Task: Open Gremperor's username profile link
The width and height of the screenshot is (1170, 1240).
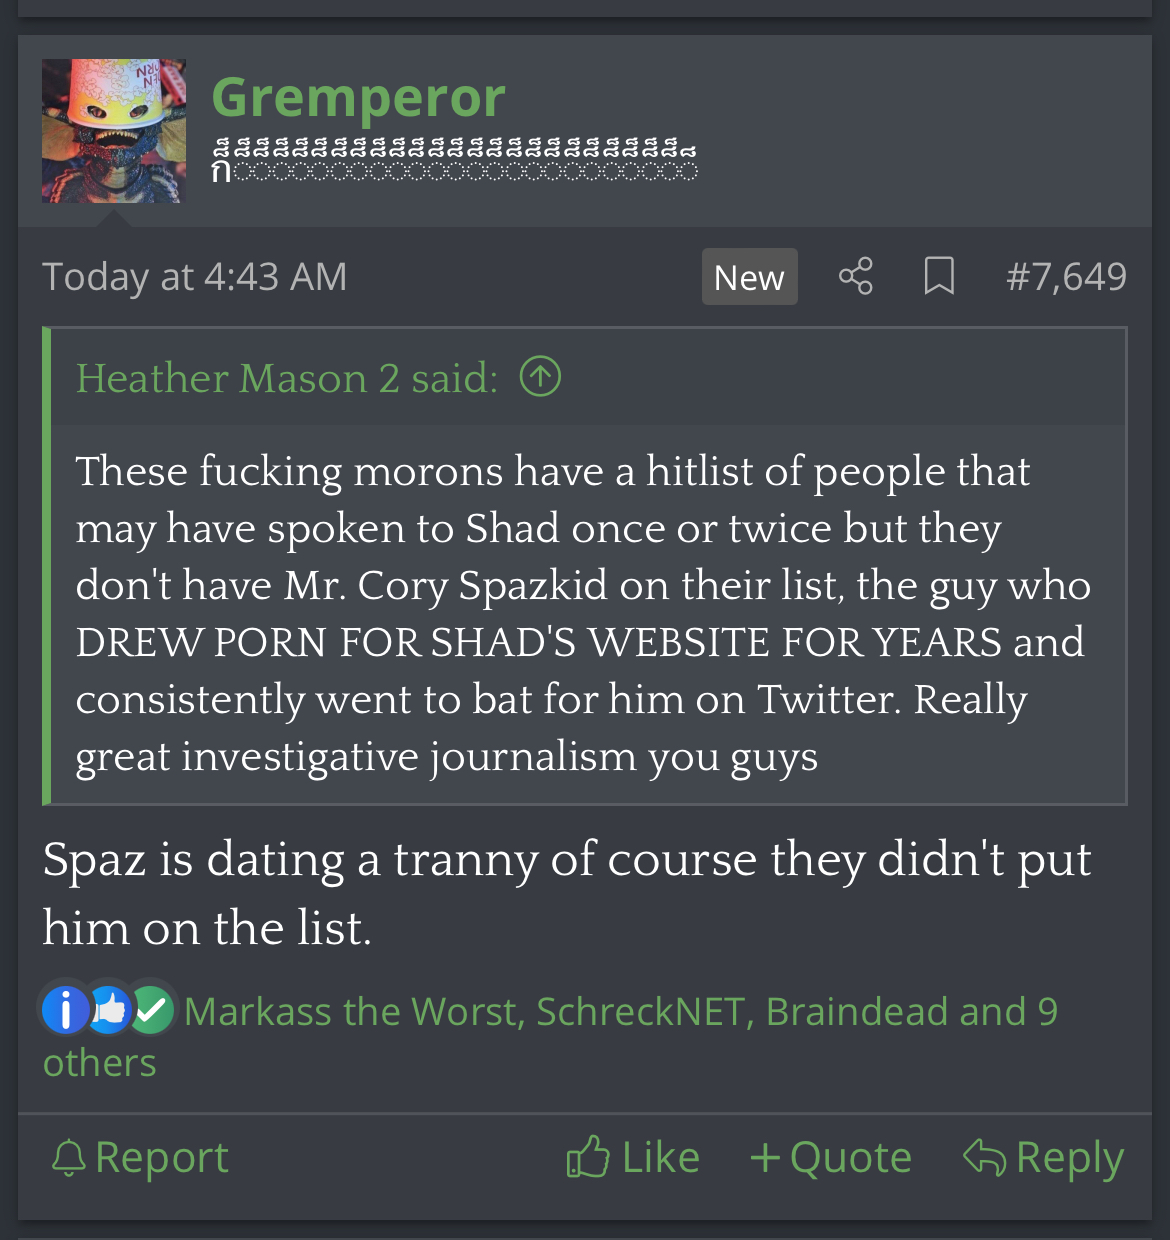Action: point(358,98)
